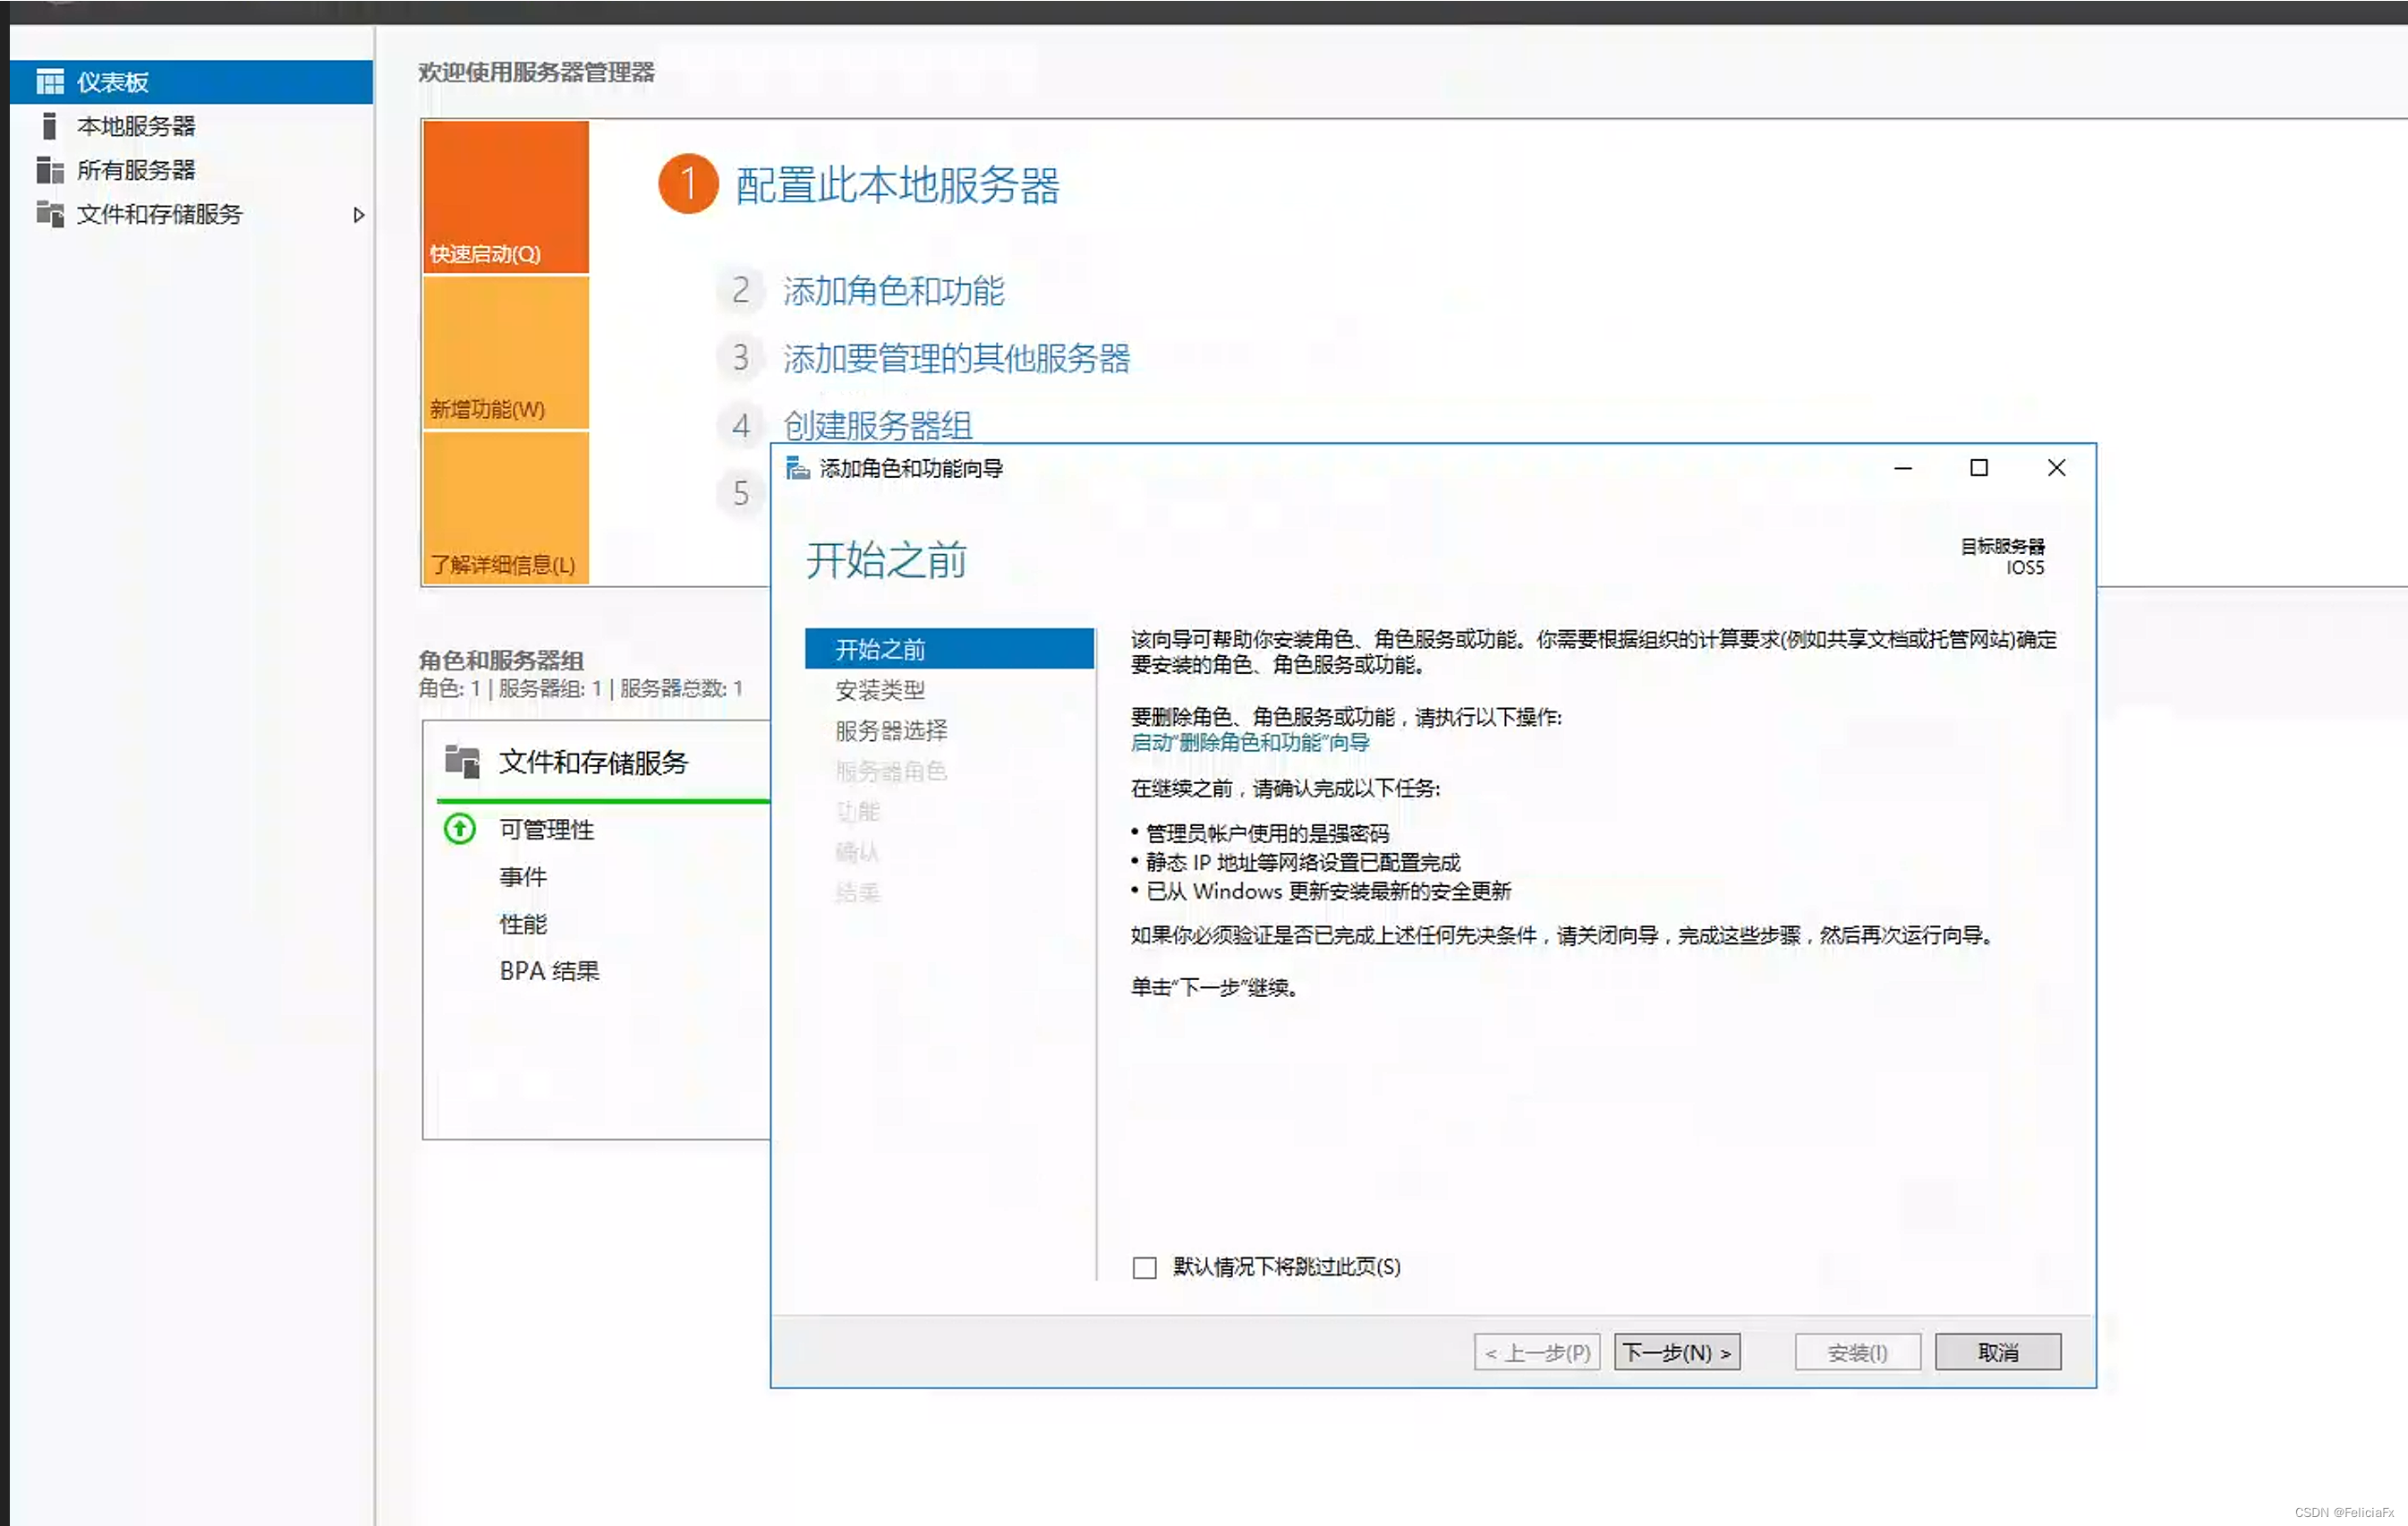Open BPA 结果 in the storage services tile
Screen dimensions: 2408x1526
(549, 971)
